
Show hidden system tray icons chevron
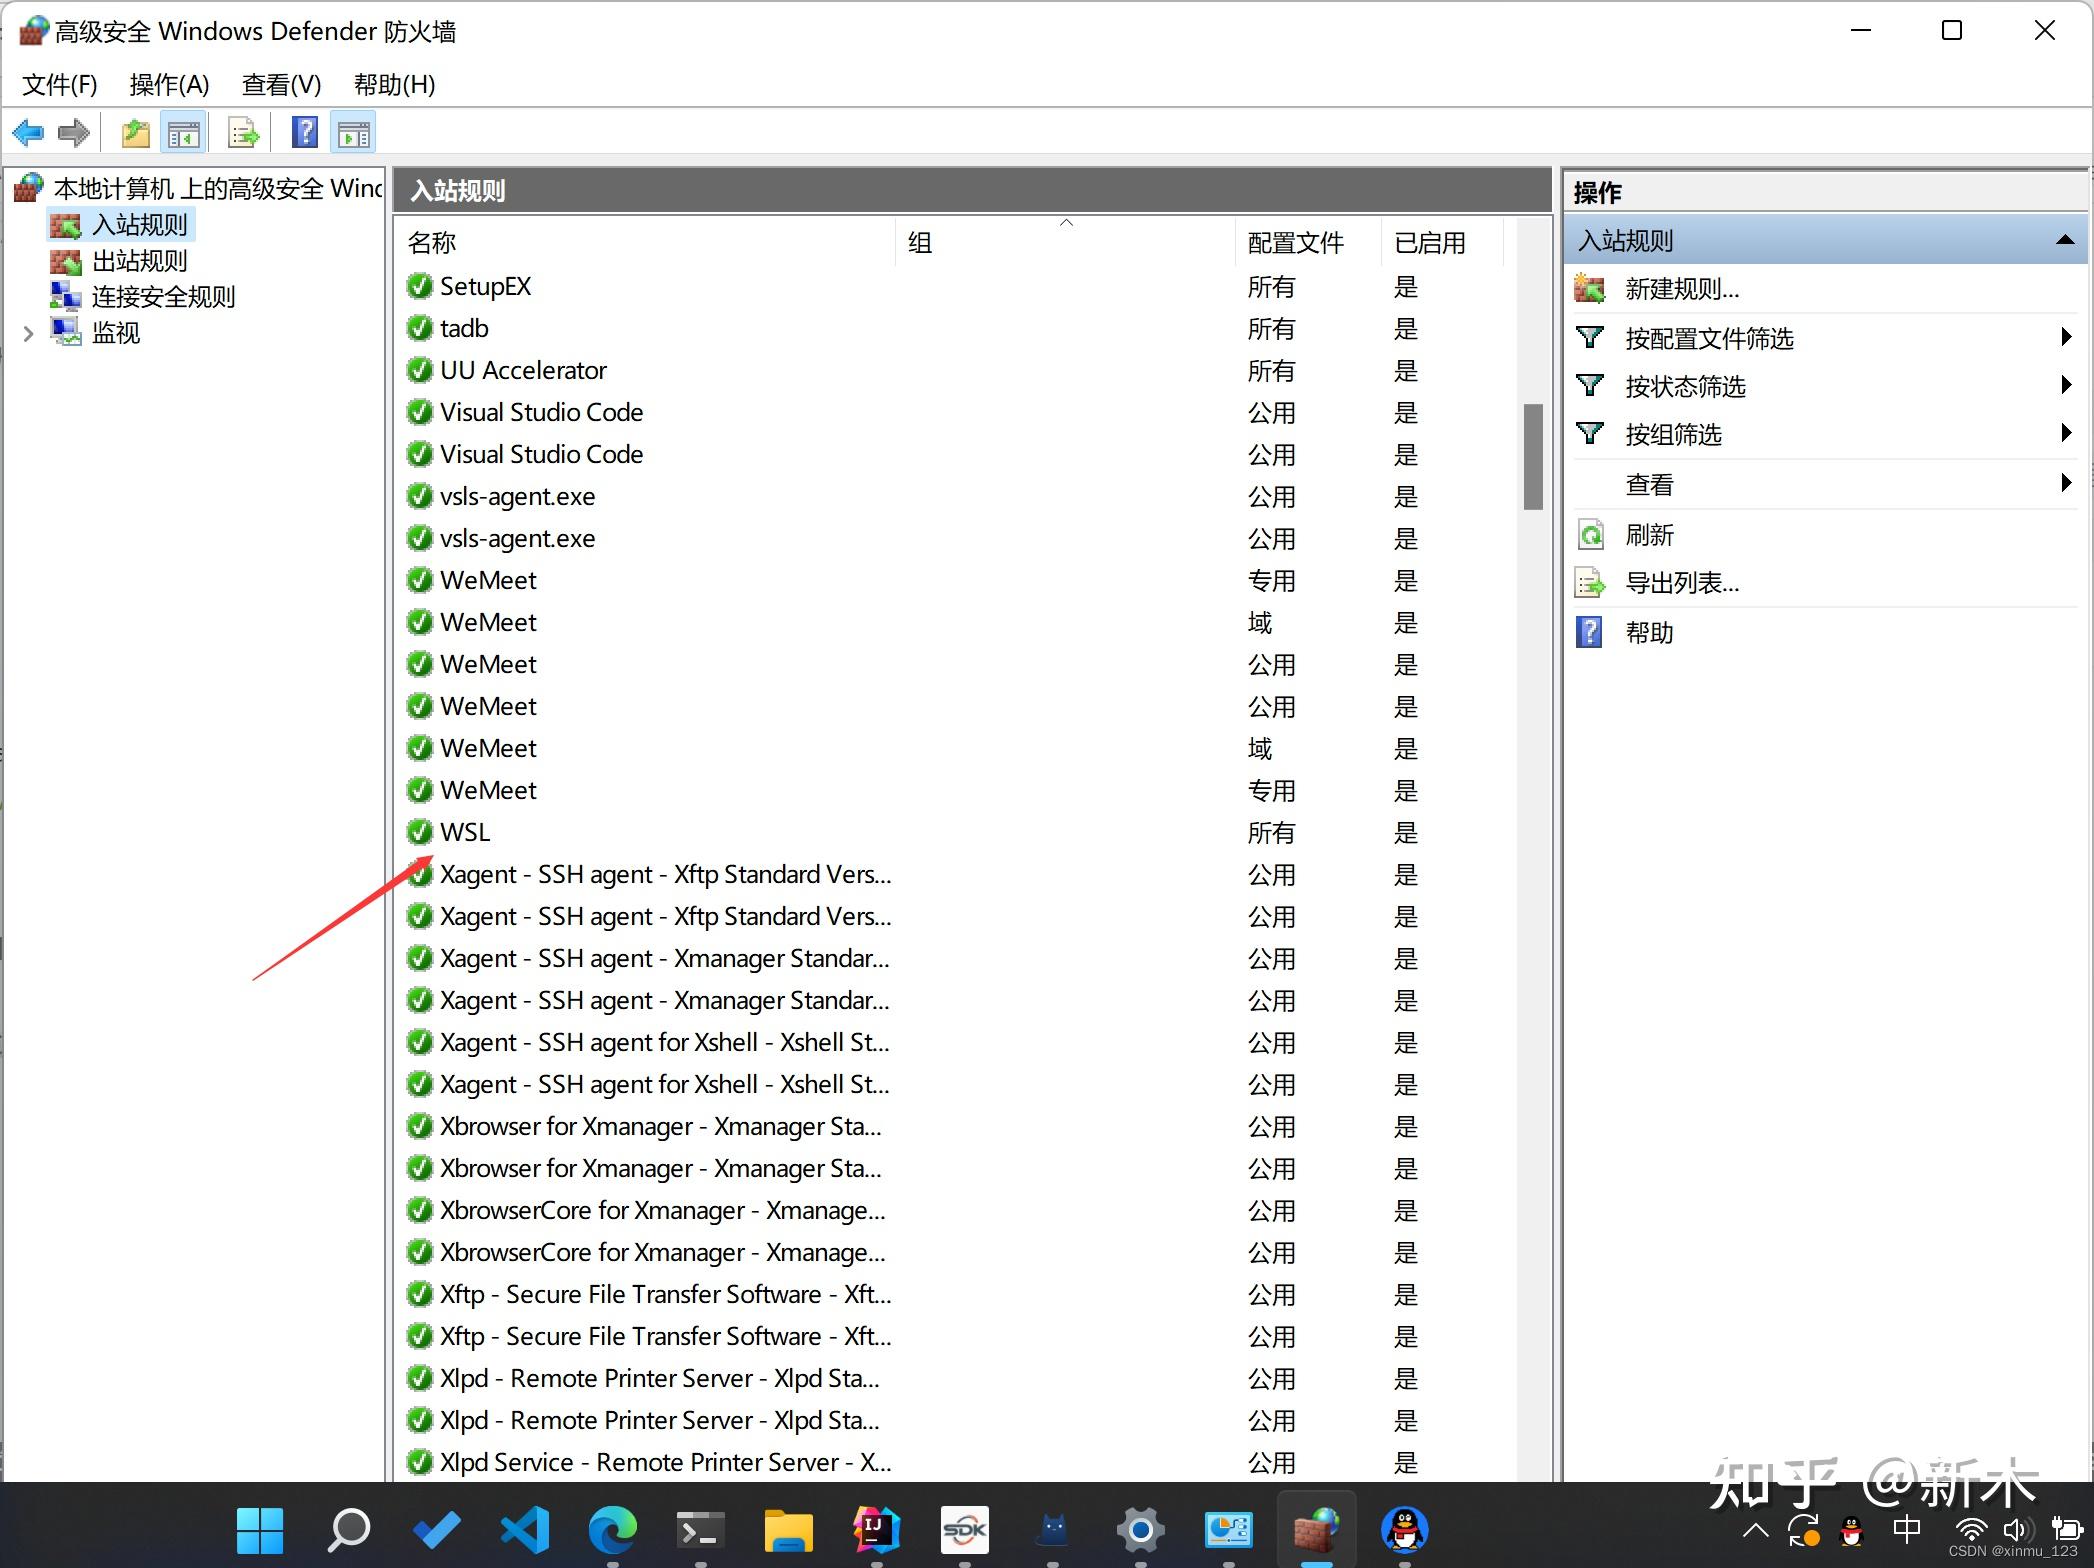click(1756, 1530)
